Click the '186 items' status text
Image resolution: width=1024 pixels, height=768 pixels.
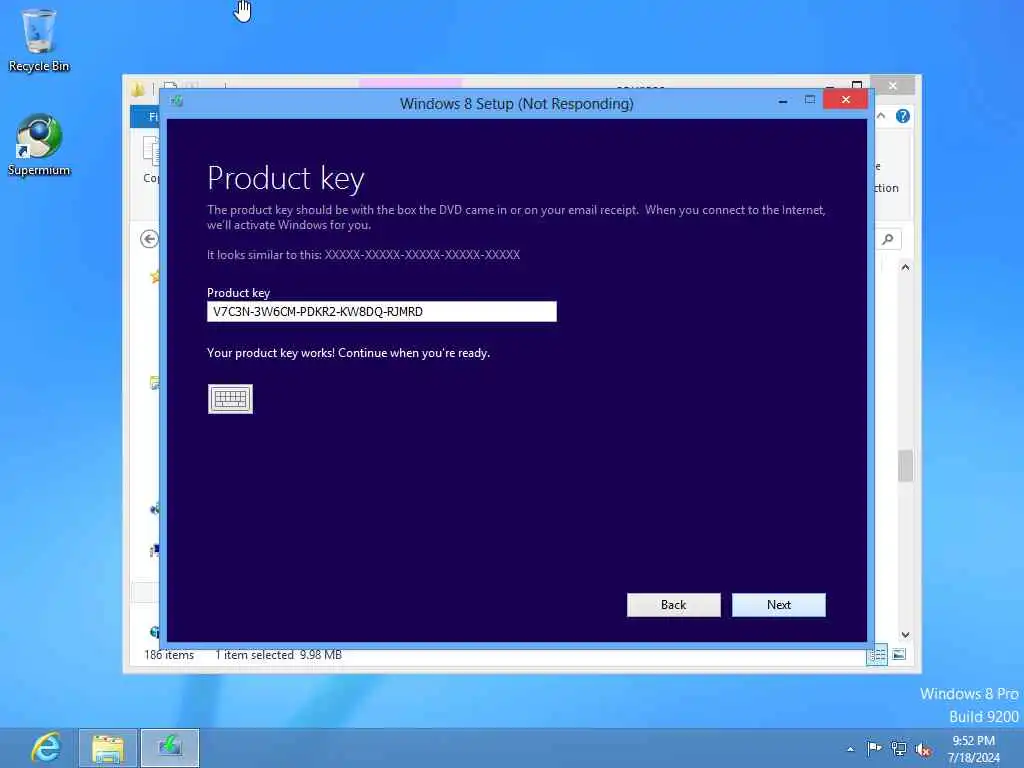[x=169, y=654]
